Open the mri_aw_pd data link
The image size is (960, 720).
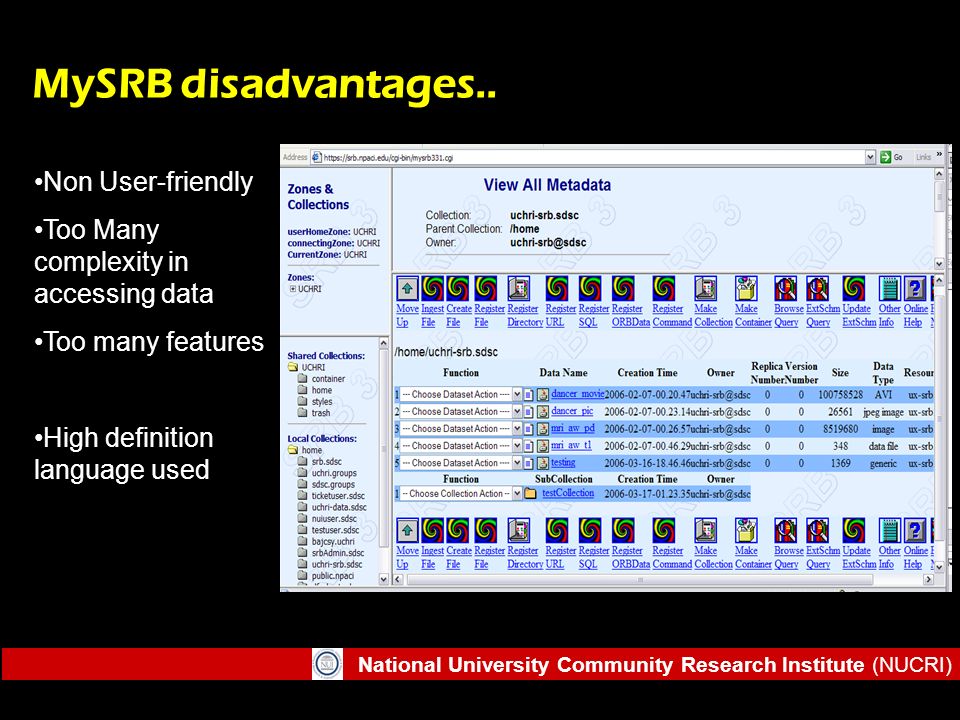572,428
